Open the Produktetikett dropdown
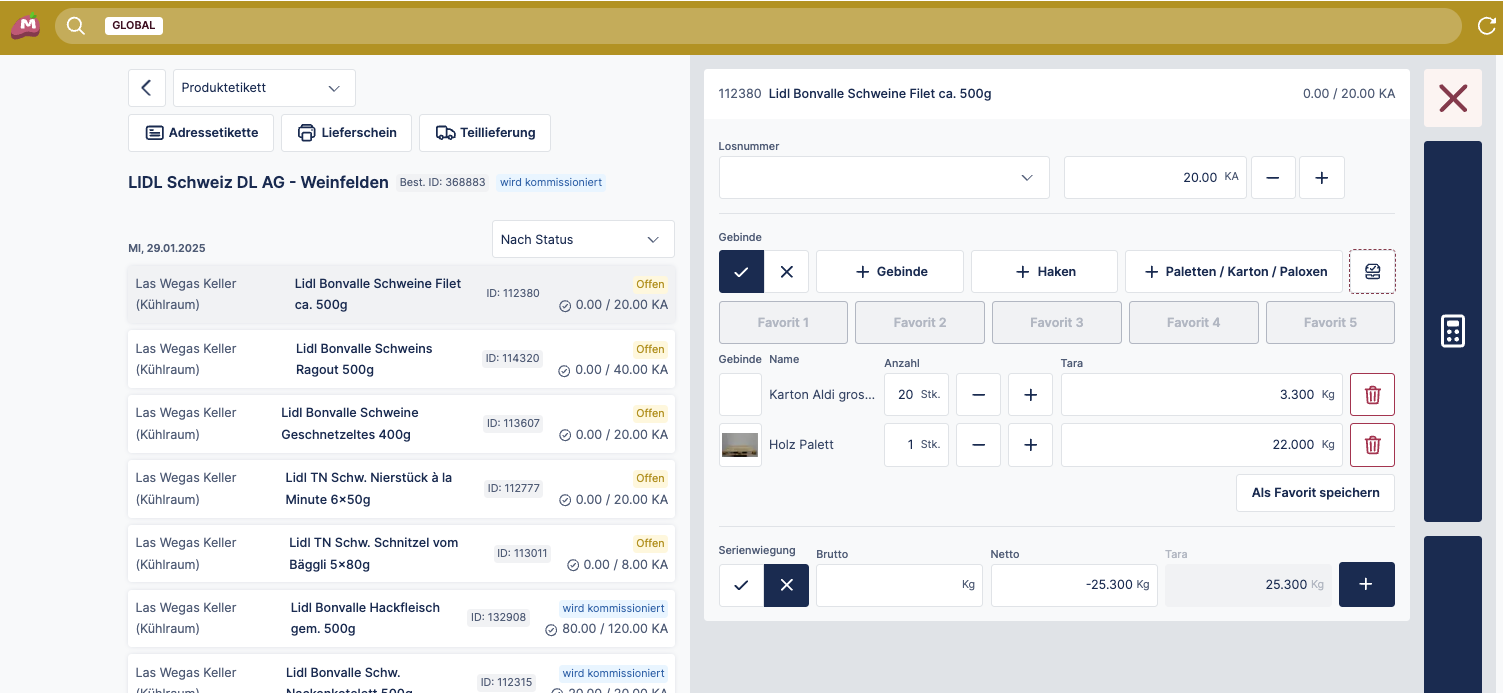Viewport: 1503px width, 693px height. pyautogui.click(x=264, y=88)
